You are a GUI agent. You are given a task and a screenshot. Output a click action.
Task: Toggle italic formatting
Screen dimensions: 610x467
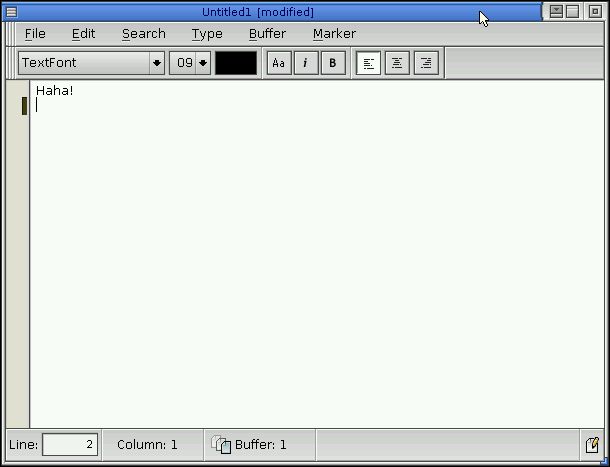(306, 63)
